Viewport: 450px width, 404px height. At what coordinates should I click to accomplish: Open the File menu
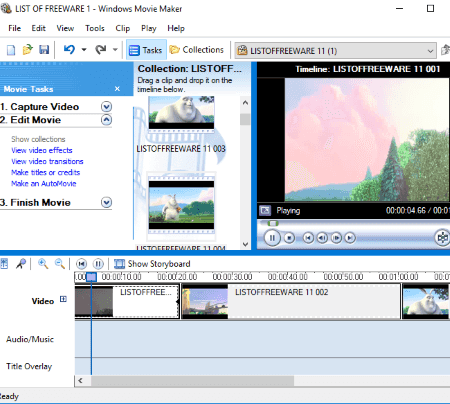pyautogui.click(x=14, y=28)
